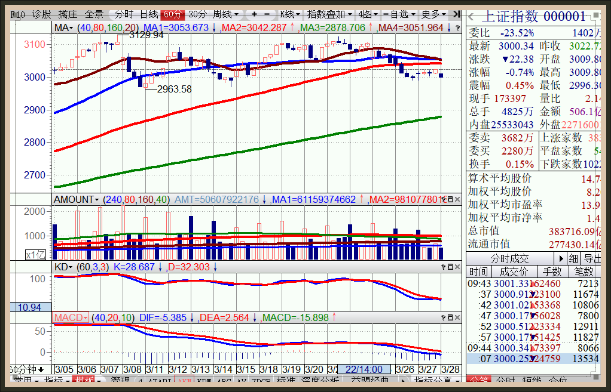Image resolution: width=611 pixels, height=392 pixels.
Task: Open the 周线 period dropdown
Action: pos(225,14)
